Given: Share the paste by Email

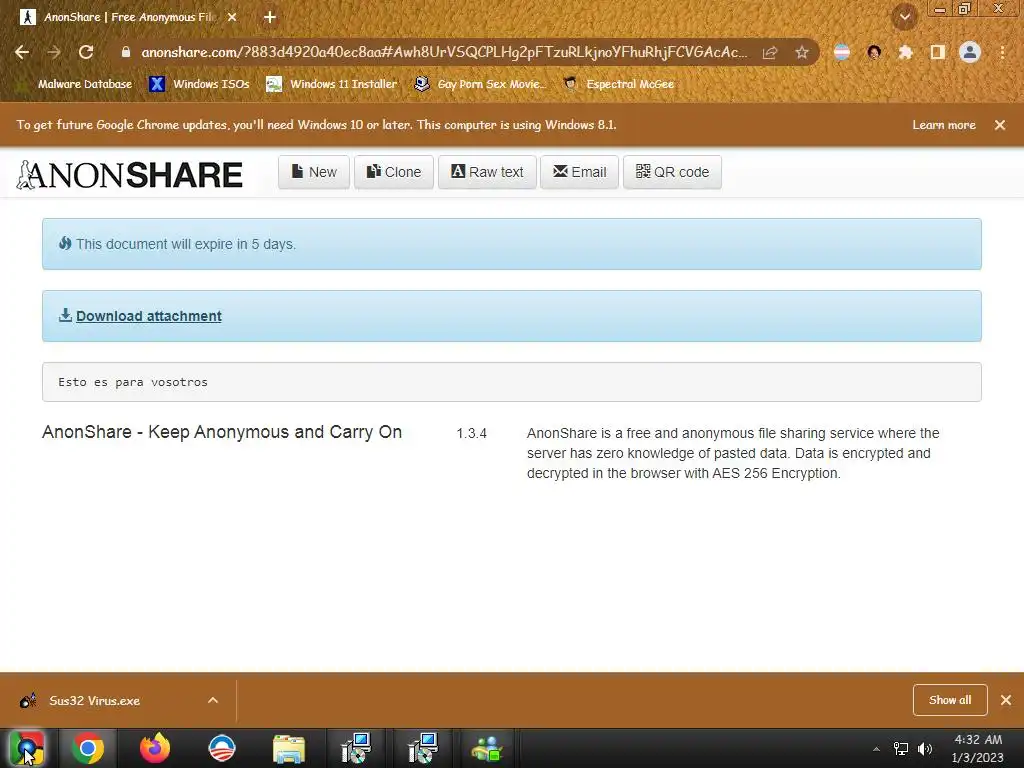Looking at the screenshot, I should [x=579, y=172].
